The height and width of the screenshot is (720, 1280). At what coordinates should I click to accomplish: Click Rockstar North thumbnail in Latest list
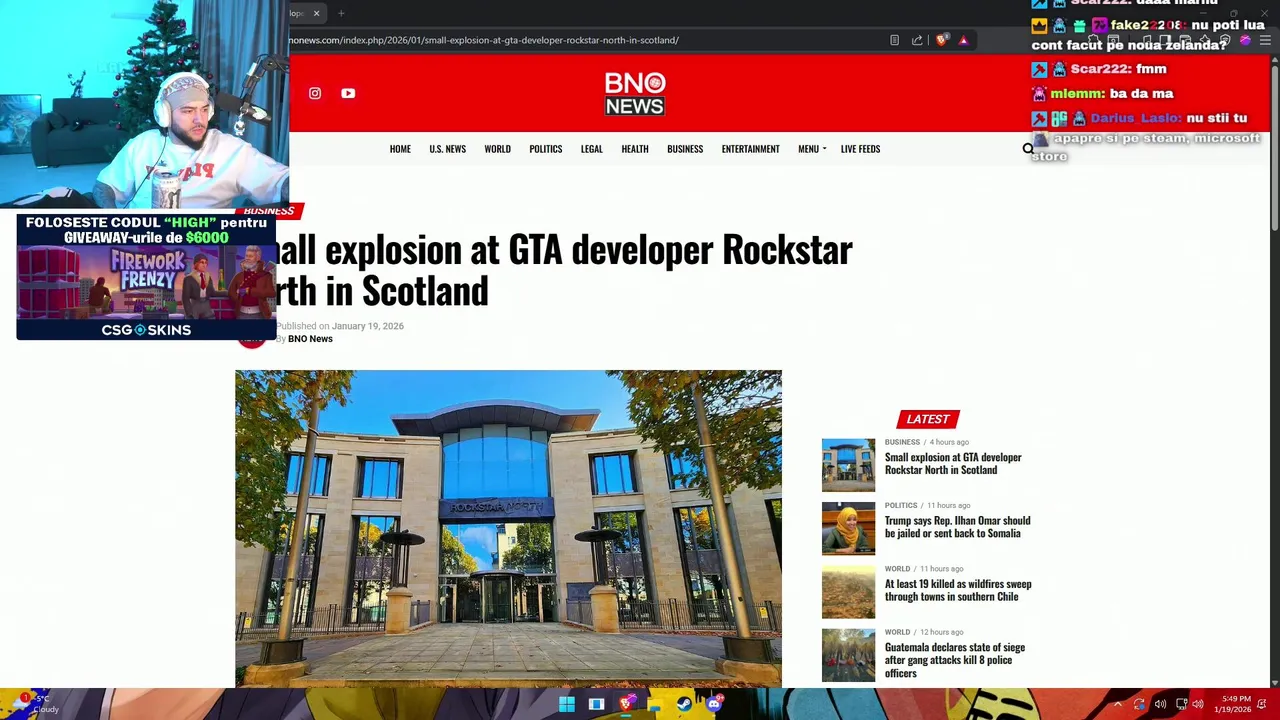[848, 465]
